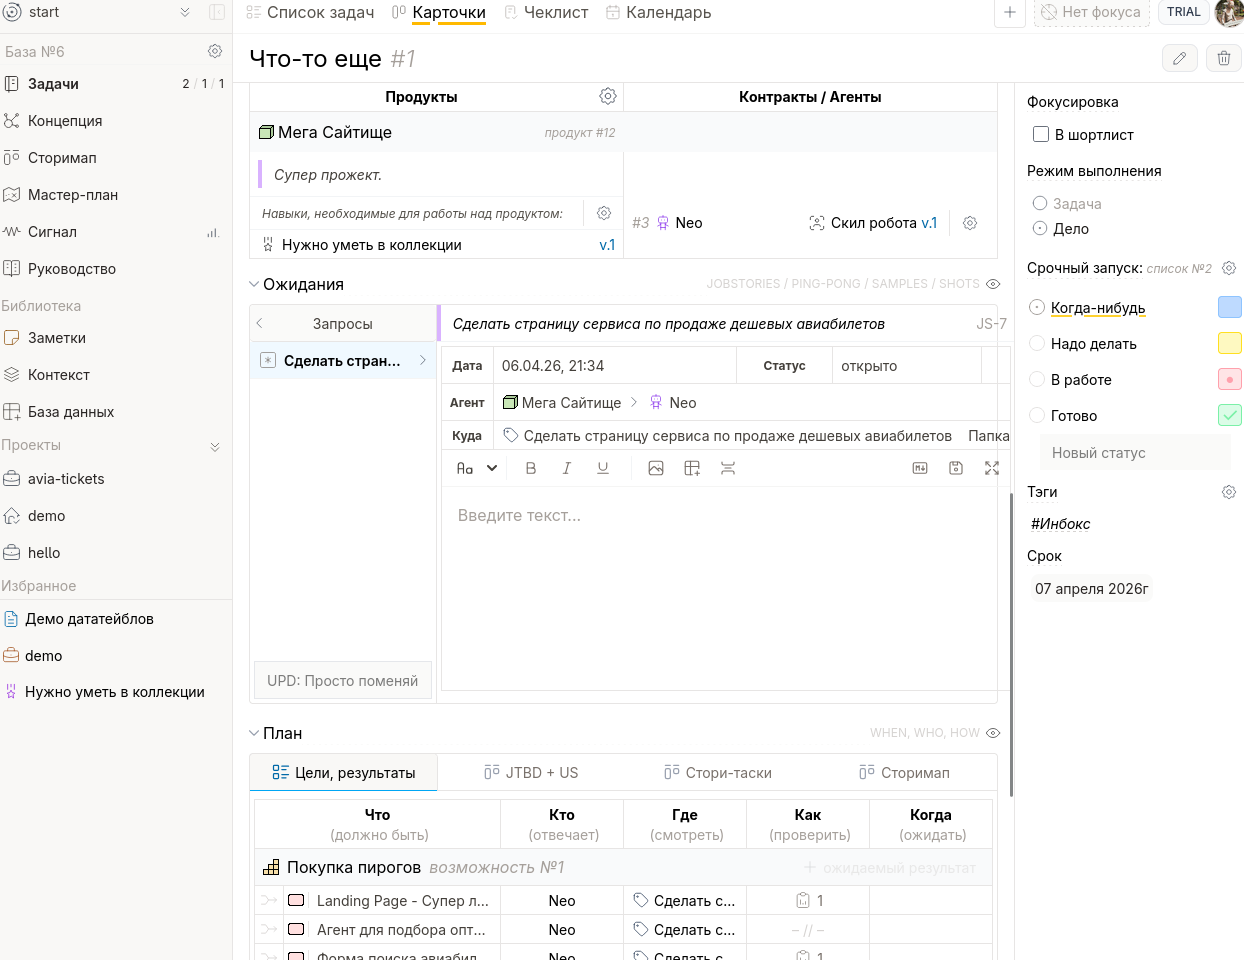This screenshot has width=1244, height=960.
Task: Select the Задача execution mode
Action: point(1040,203)
